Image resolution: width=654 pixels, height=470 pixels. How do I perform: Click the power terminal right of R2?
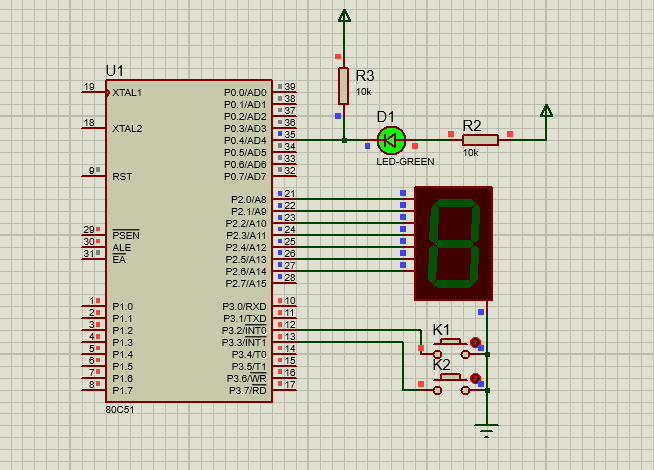click(x=546, y=111)
